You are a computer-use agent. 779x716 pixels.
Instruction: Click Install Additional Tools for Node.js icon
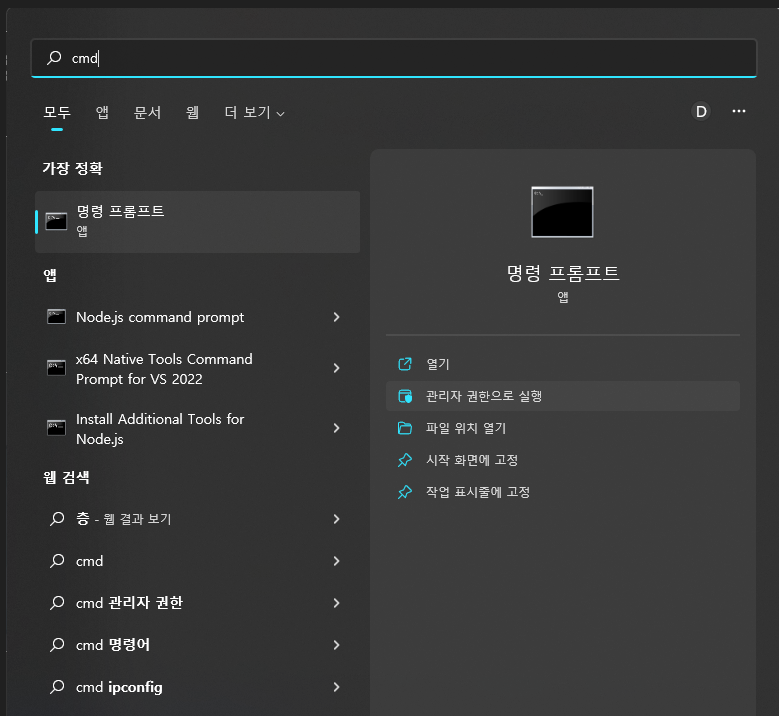[x=56, y=428]
